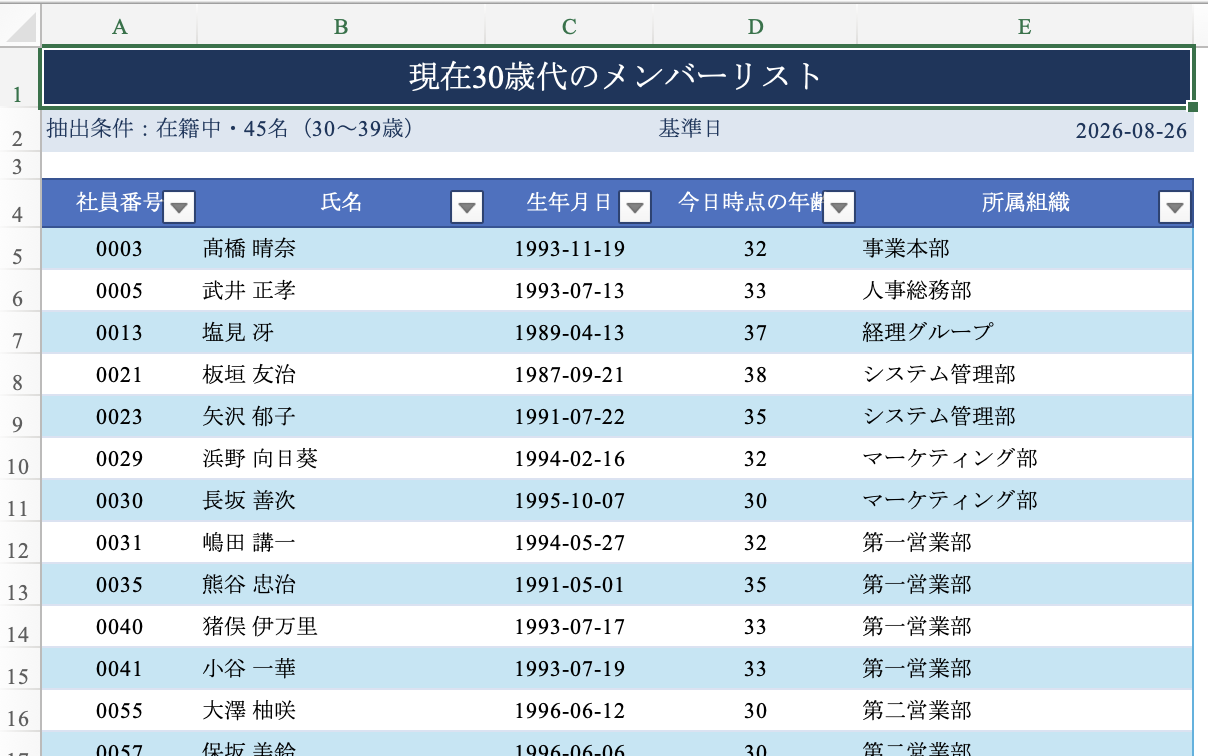1208x756 pixels.
Task: Open the 所属組織 filter dropdown
Action: [1176, 207]
